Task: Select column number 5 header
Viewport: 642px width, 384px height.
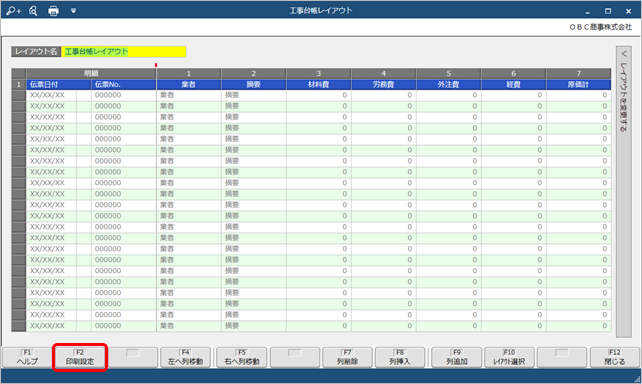Action: click(x=449, y=74)
